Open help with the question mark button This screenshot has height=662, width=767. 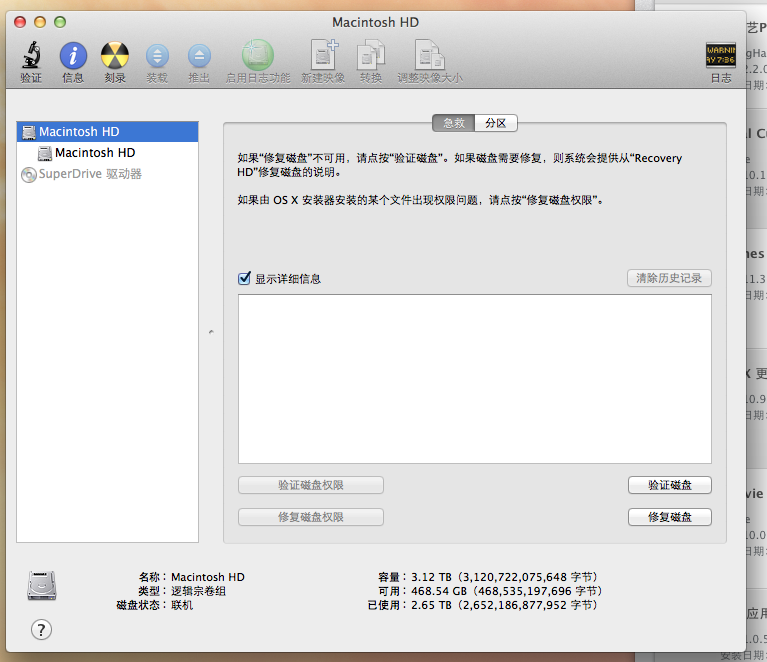41,629
